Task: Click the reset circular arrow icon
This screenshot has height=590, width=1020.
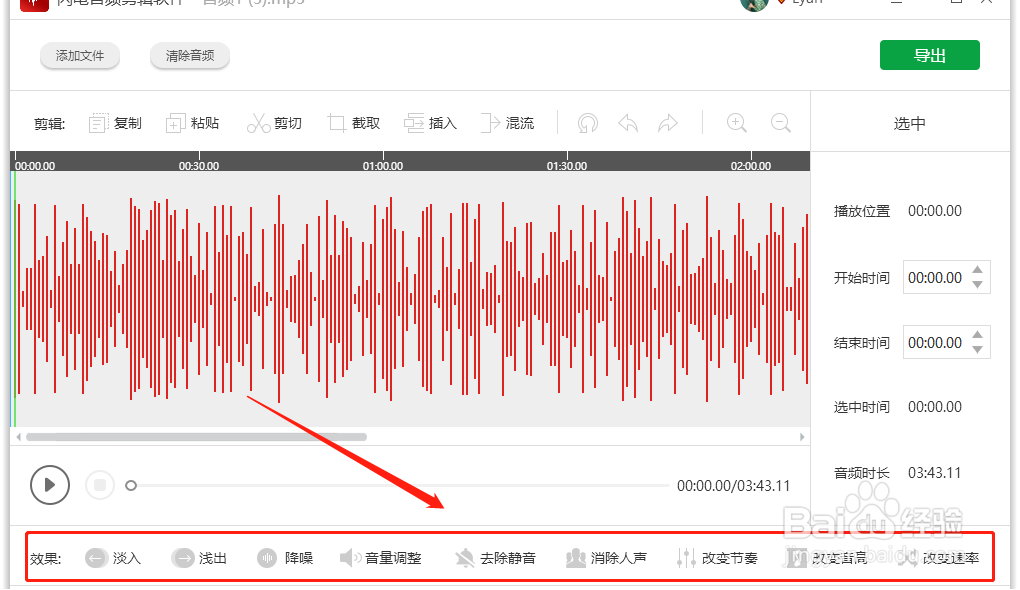Action: [x=587, y=123]
